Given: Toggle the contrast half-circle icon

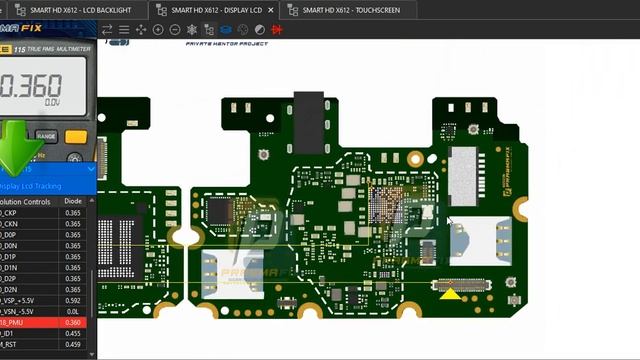Looking at the screenshot, I should (260, 29).
